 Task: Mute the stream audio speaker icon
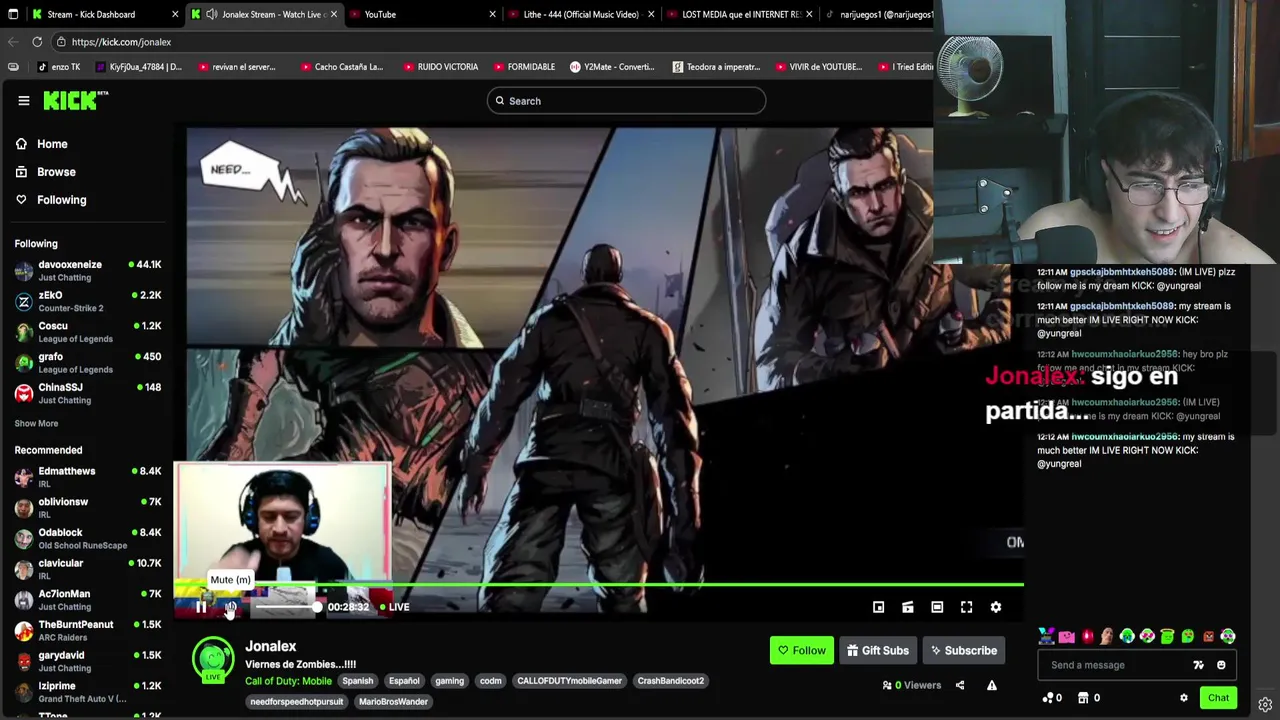click(x=230, y=607)
